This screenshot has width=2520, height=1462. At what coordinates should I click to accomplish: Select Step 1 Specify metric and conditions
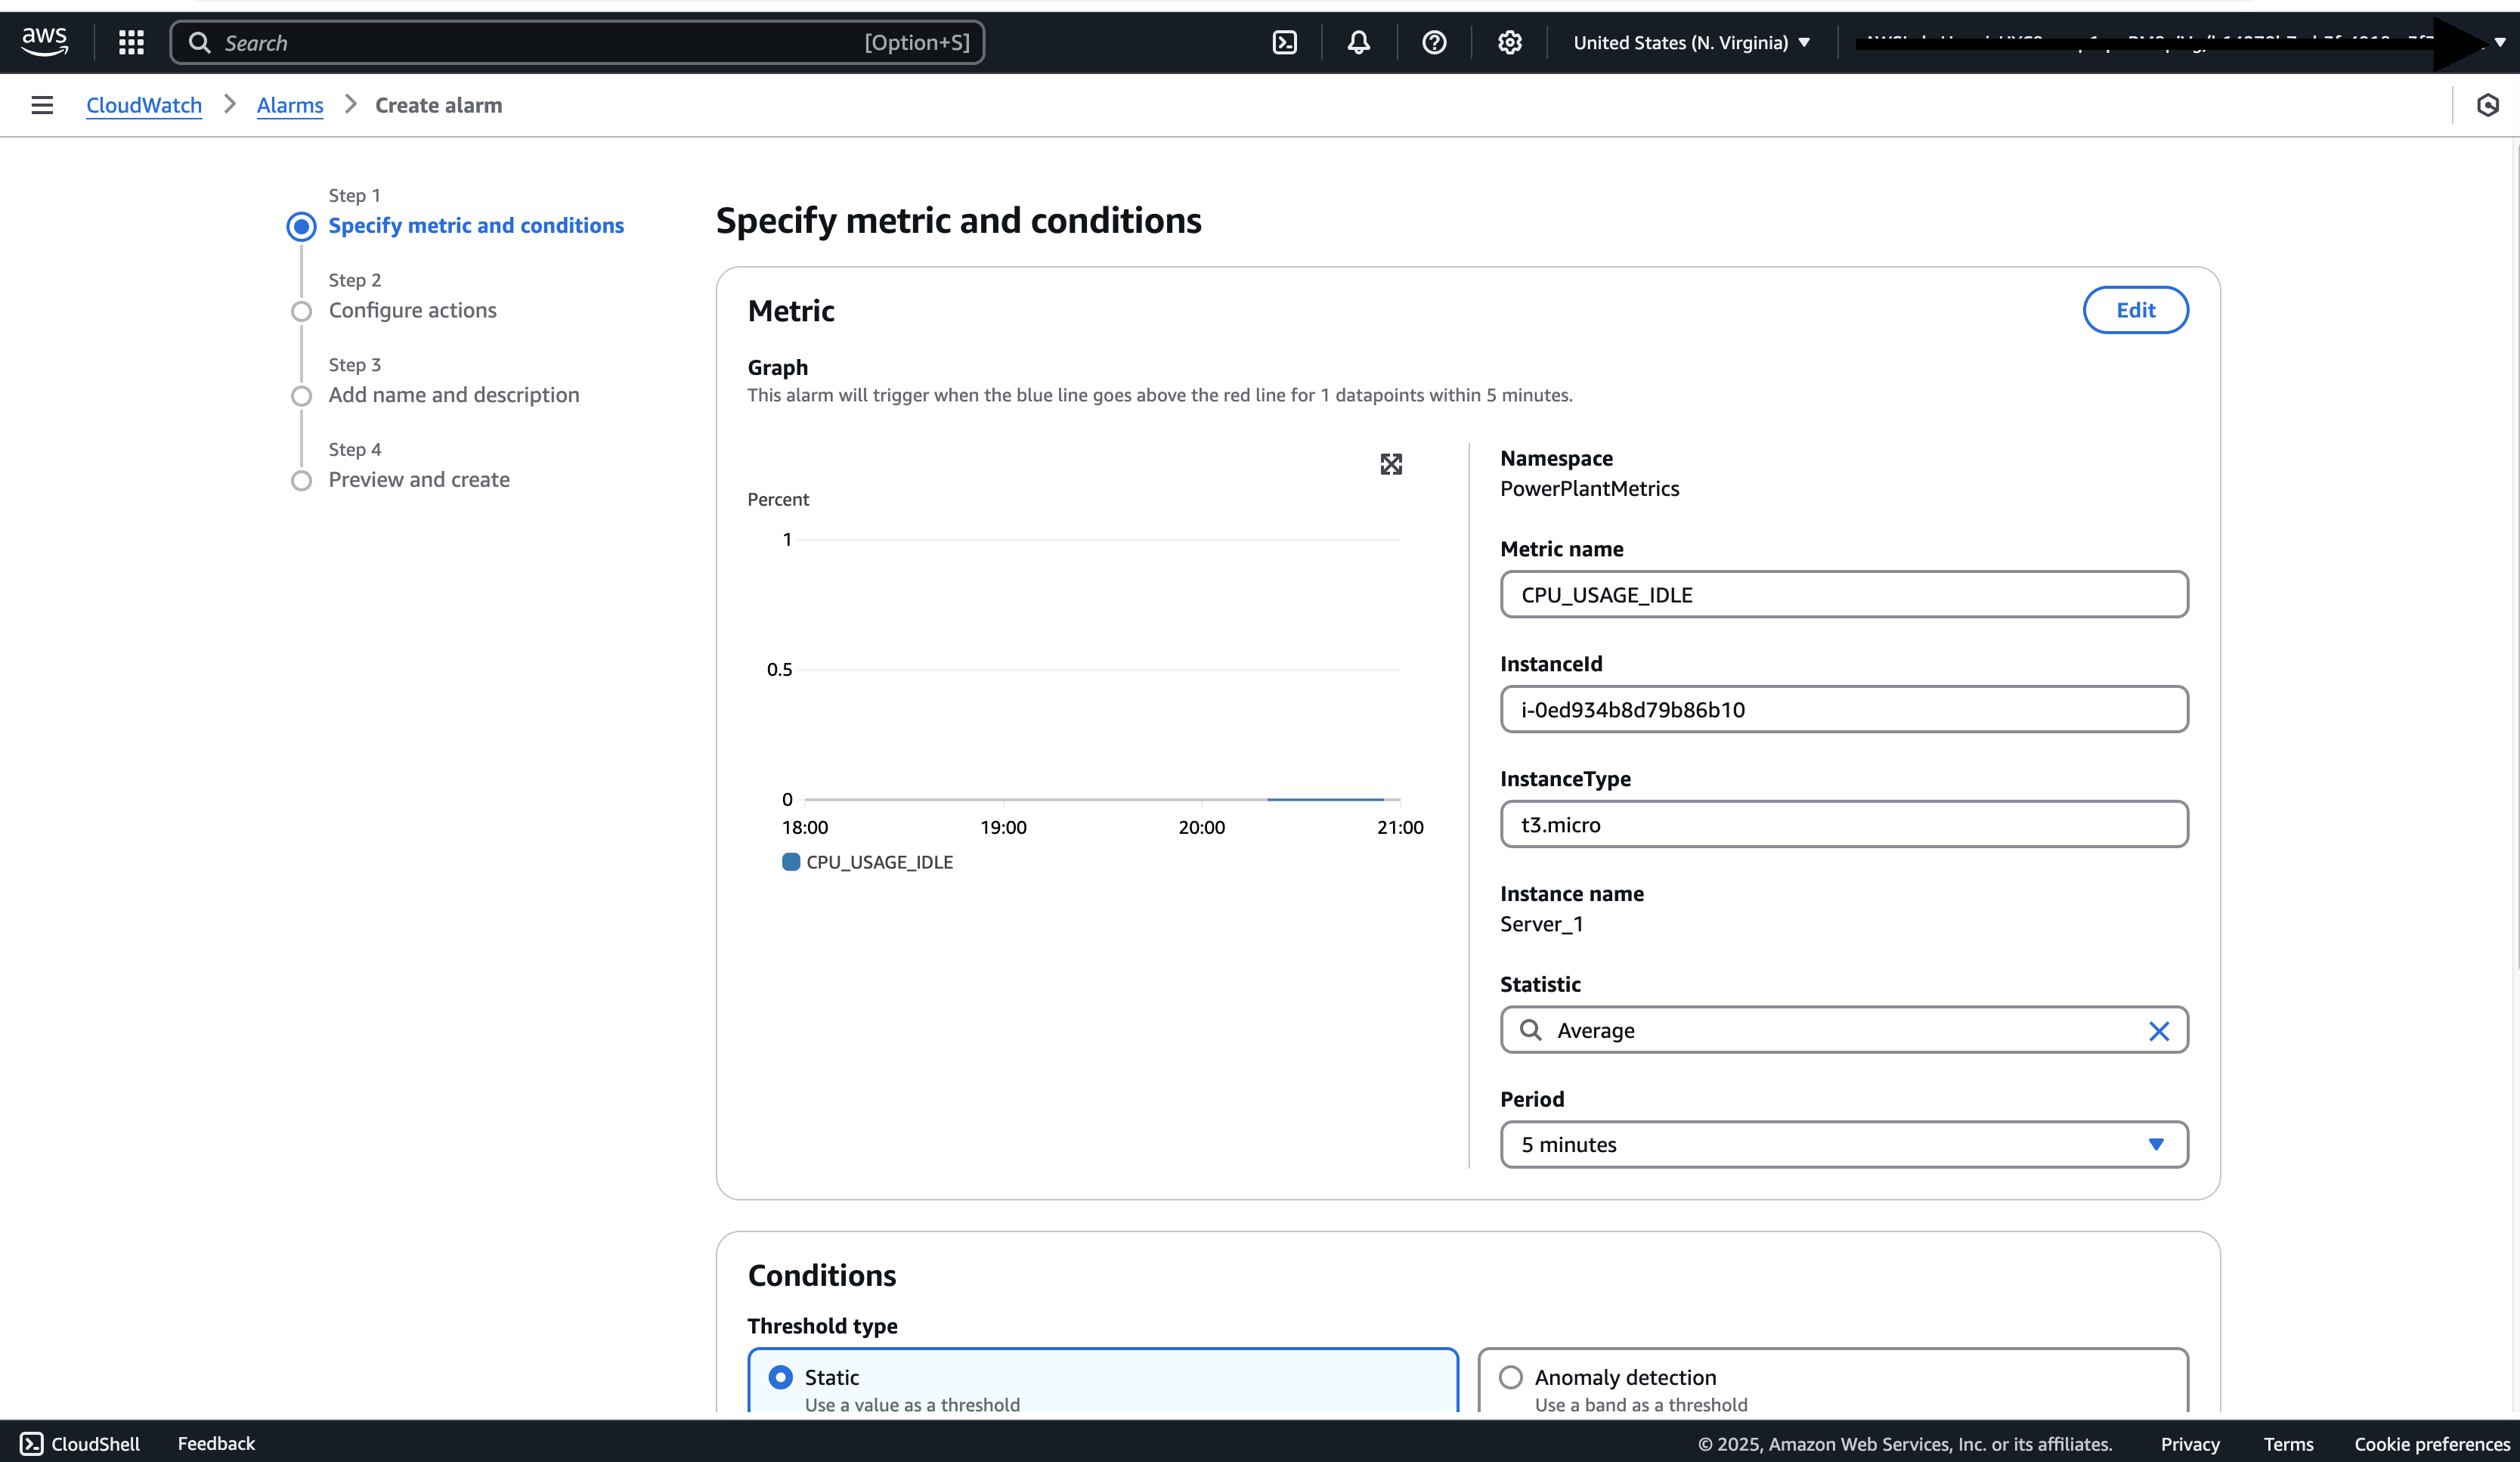[x=476, y=226]
